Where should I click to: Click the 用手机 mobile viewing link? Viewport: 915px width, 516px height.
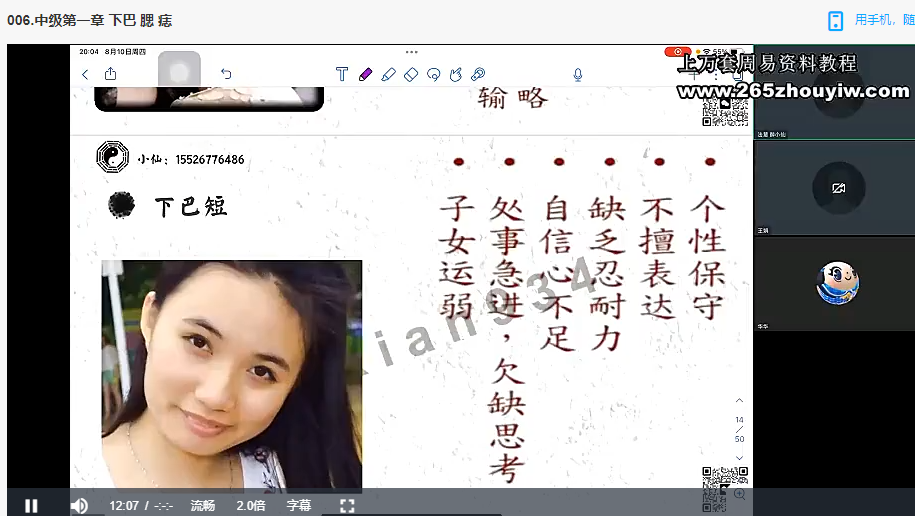point(875,20)
